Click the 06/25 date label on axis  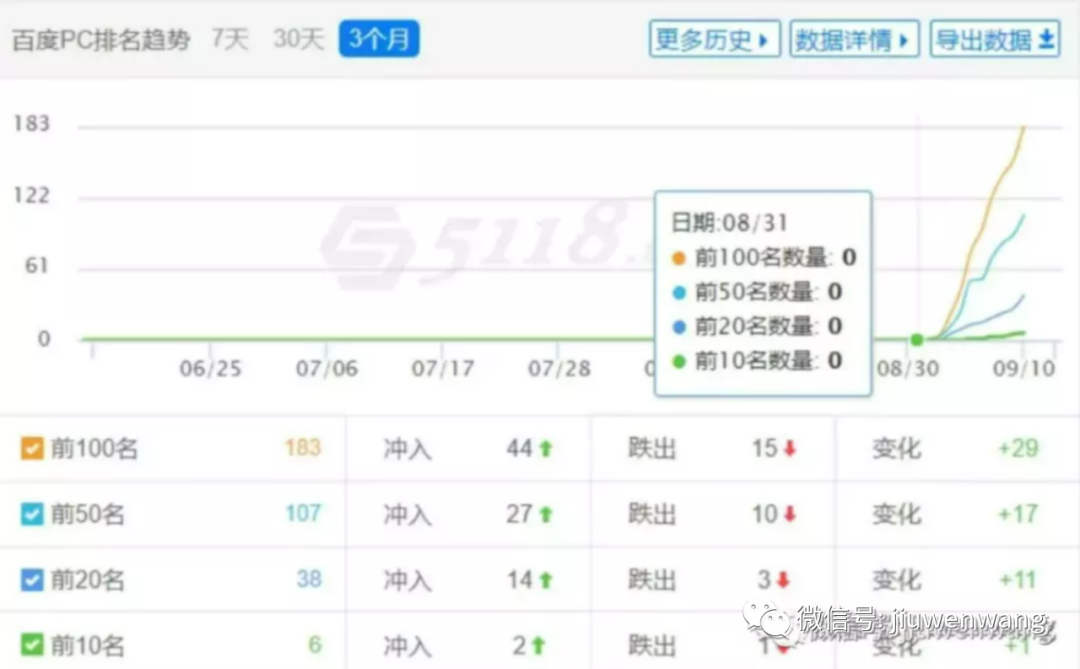[210, 369]
